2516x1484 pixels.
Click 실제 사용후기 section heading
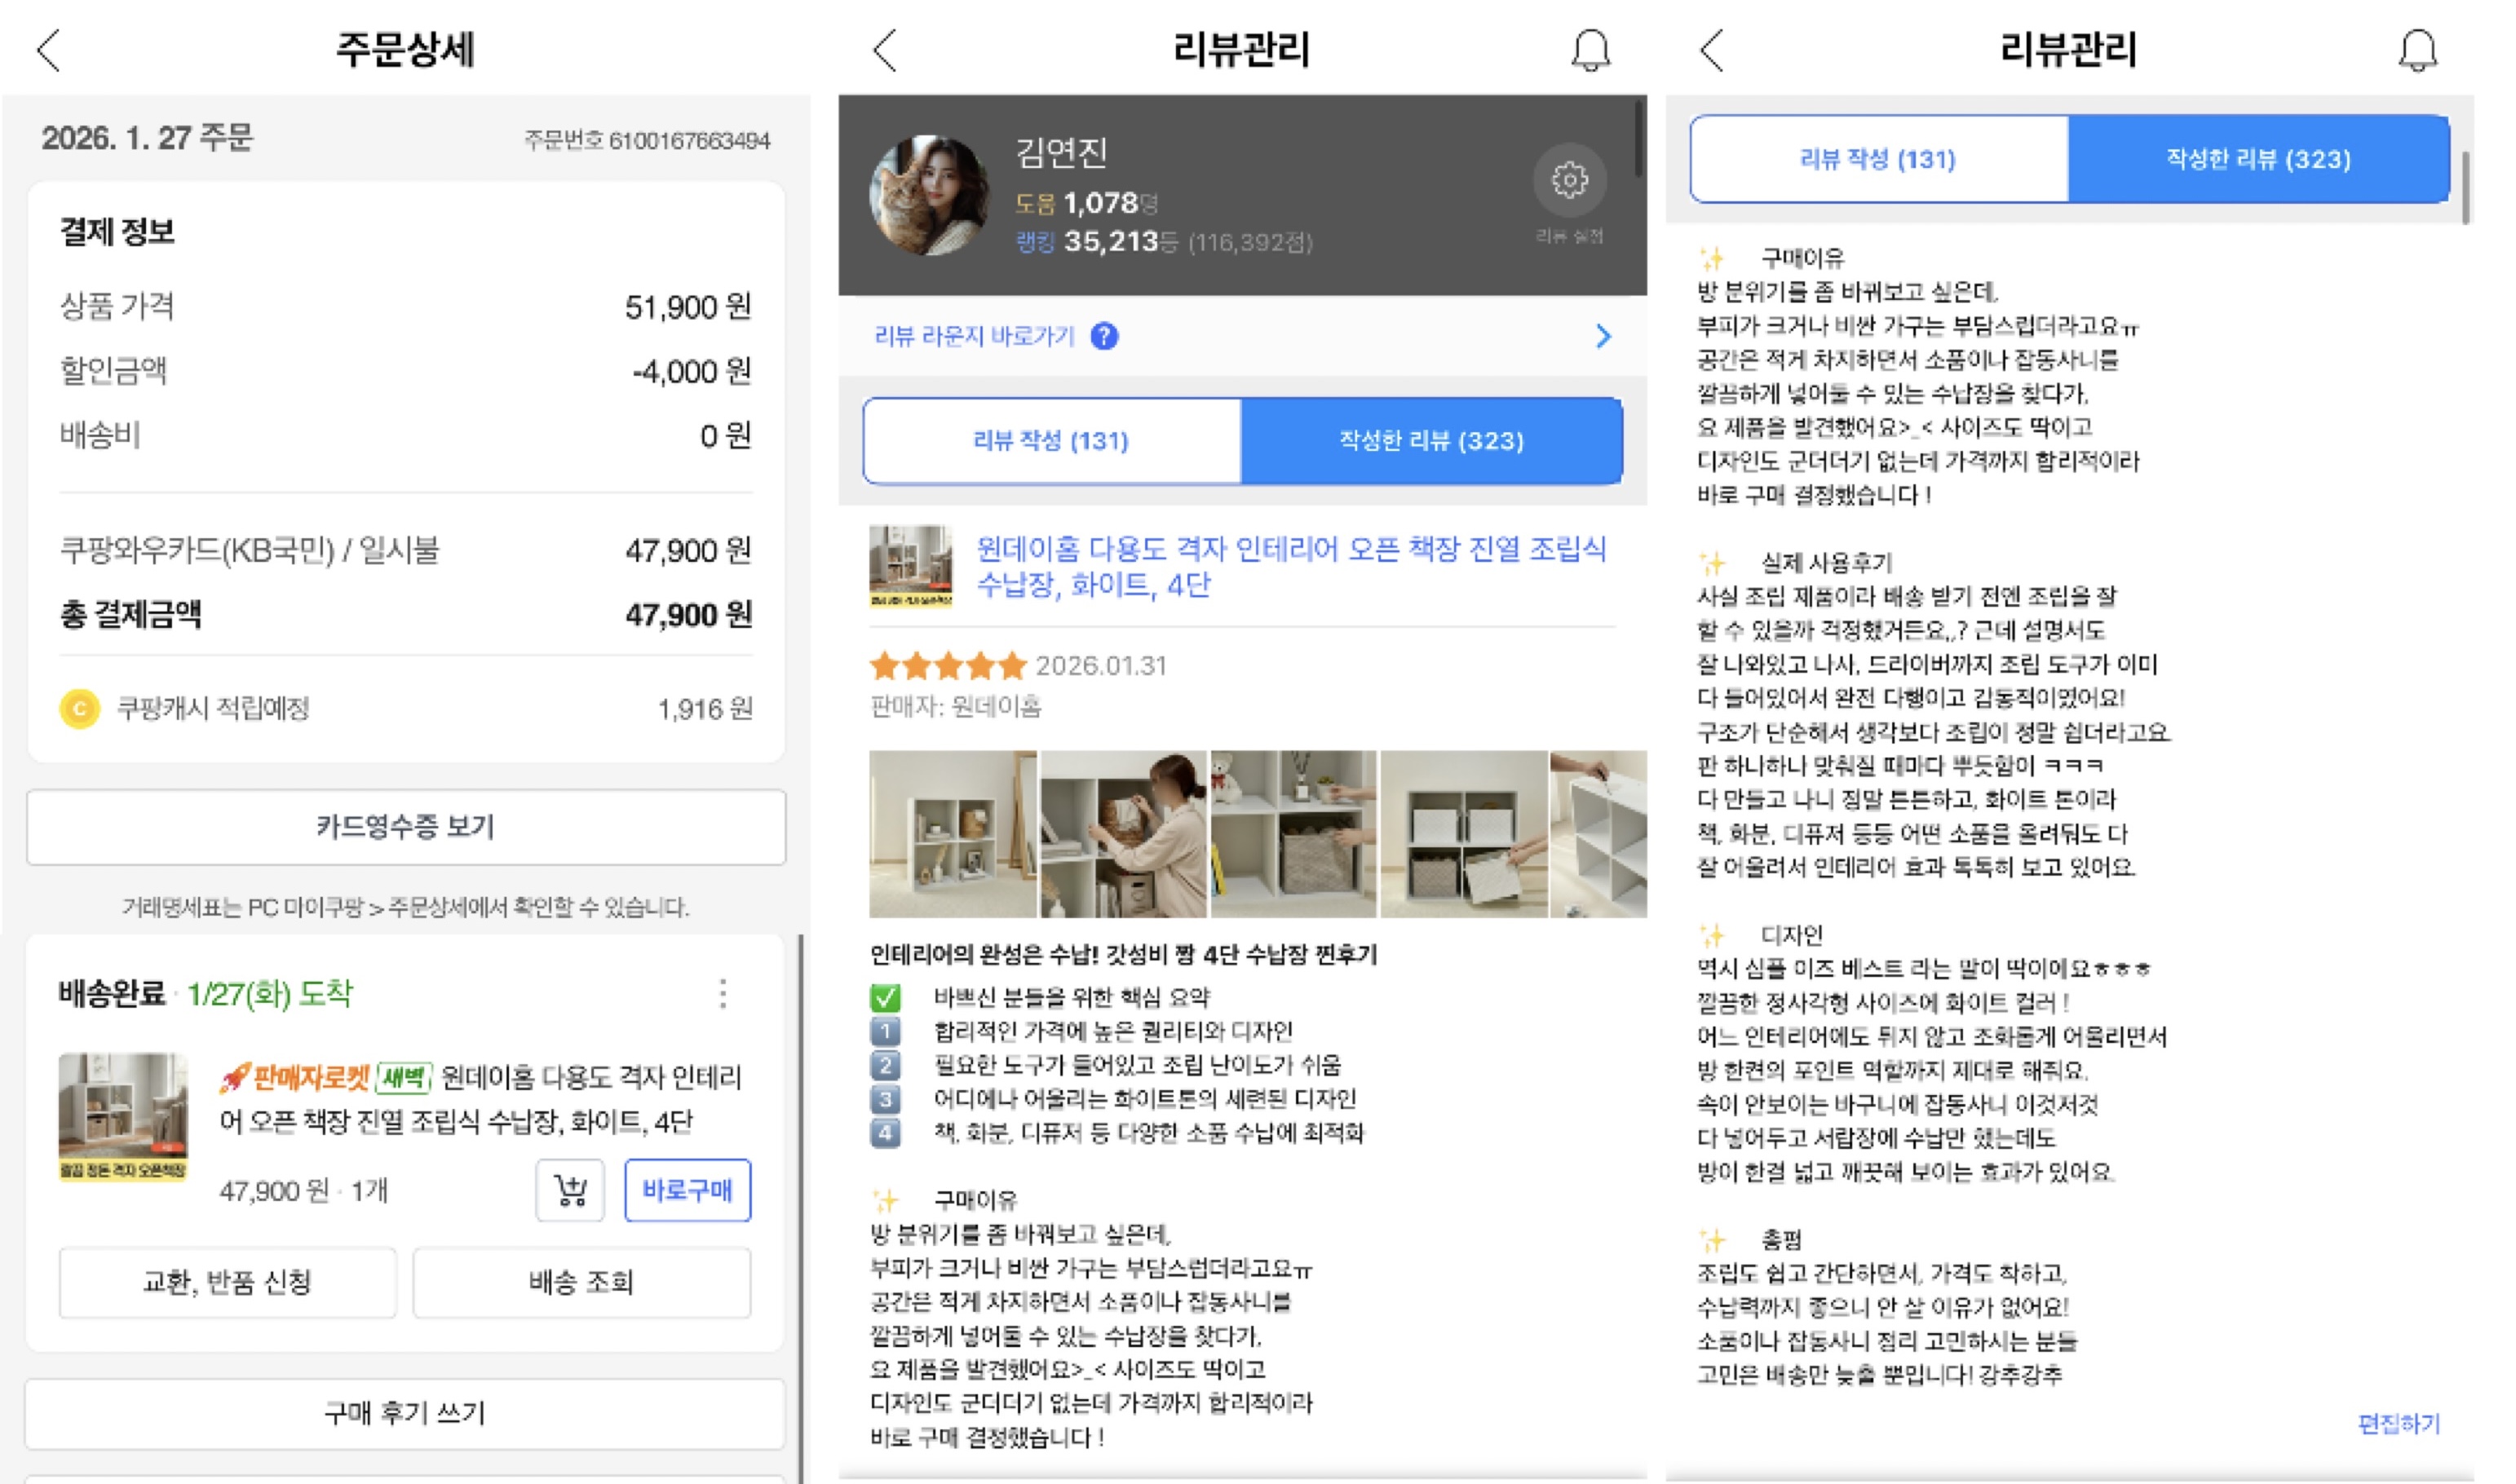pos(1826,562)
